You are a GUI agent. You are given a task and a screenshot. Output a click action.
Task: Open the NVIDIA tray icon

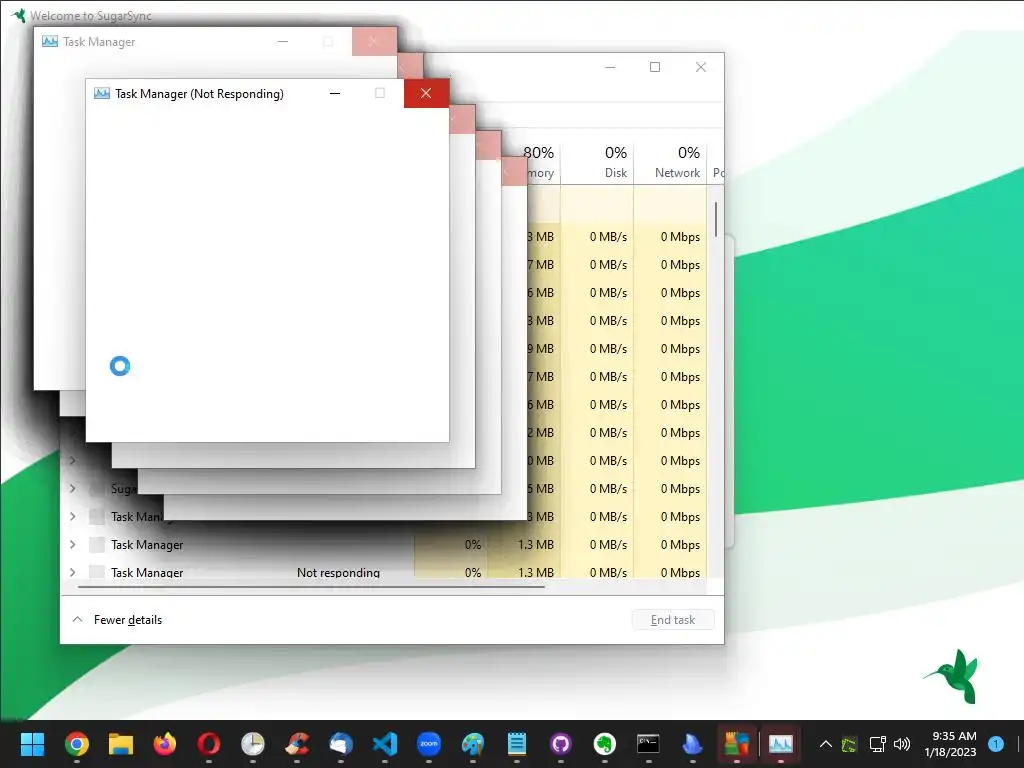[x=849, y=744]
